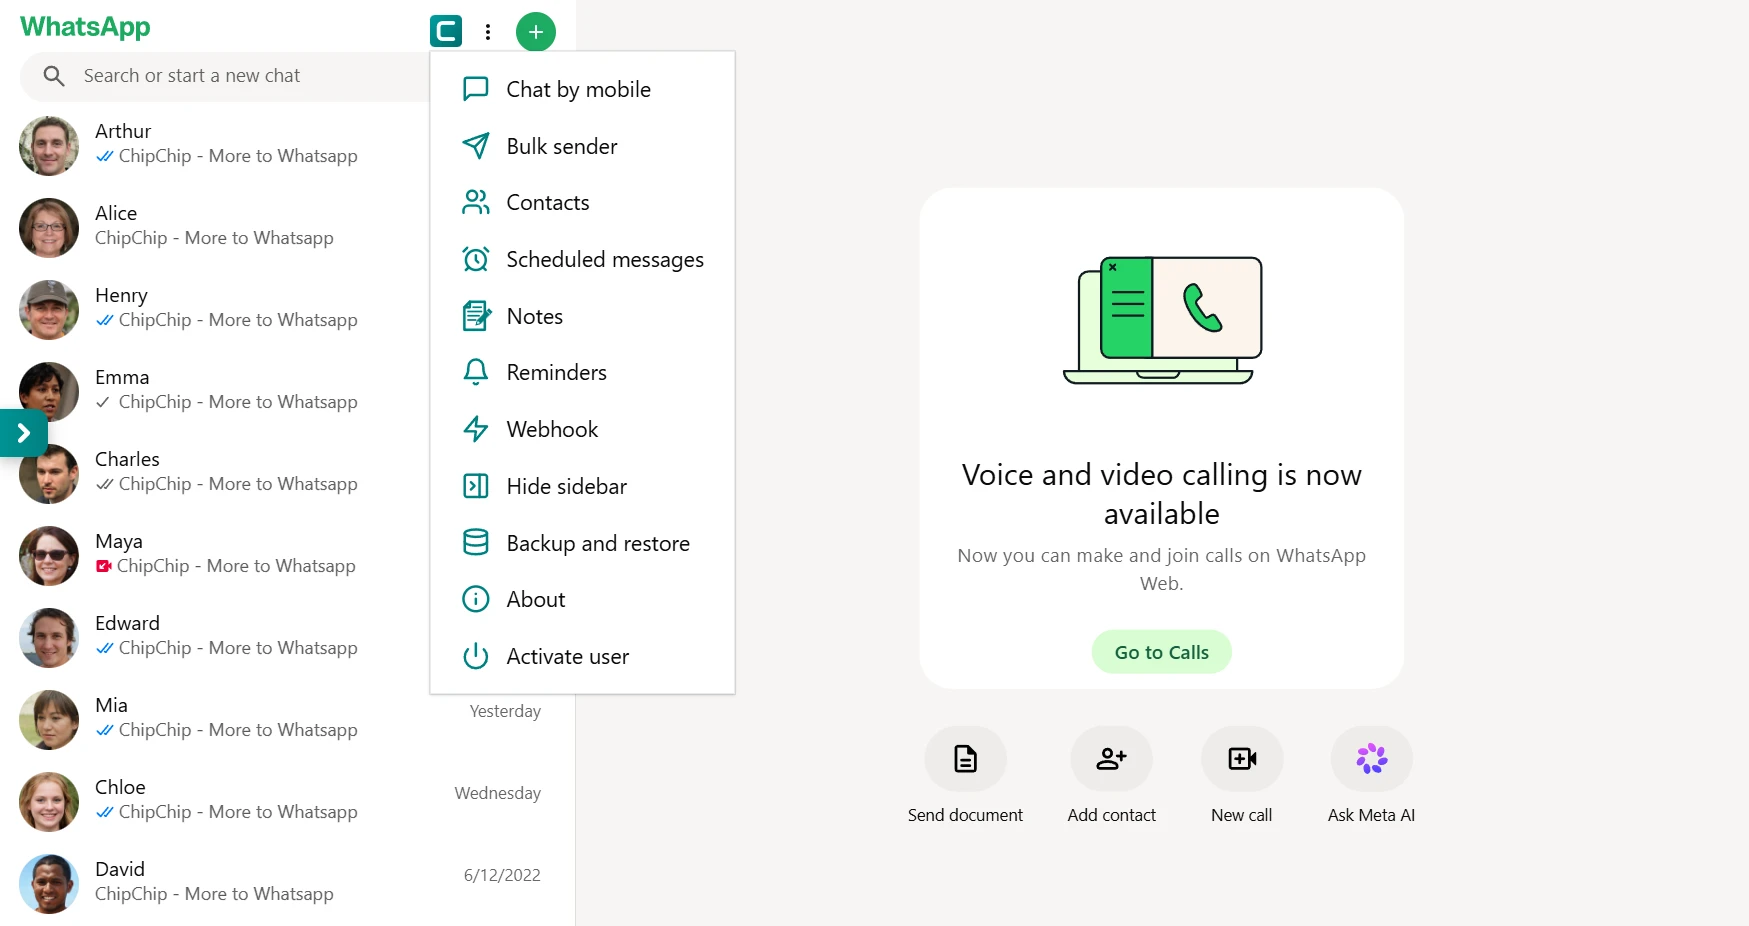Click the Go to Calls button
The image size is (1749, 926).
coord(1161,652)
